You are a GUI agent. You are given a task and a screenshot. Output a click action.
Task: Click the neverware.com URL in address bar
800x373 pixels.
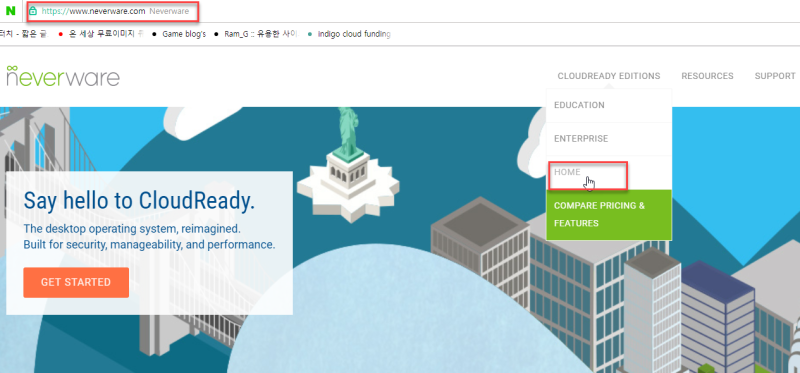point(93,11)
